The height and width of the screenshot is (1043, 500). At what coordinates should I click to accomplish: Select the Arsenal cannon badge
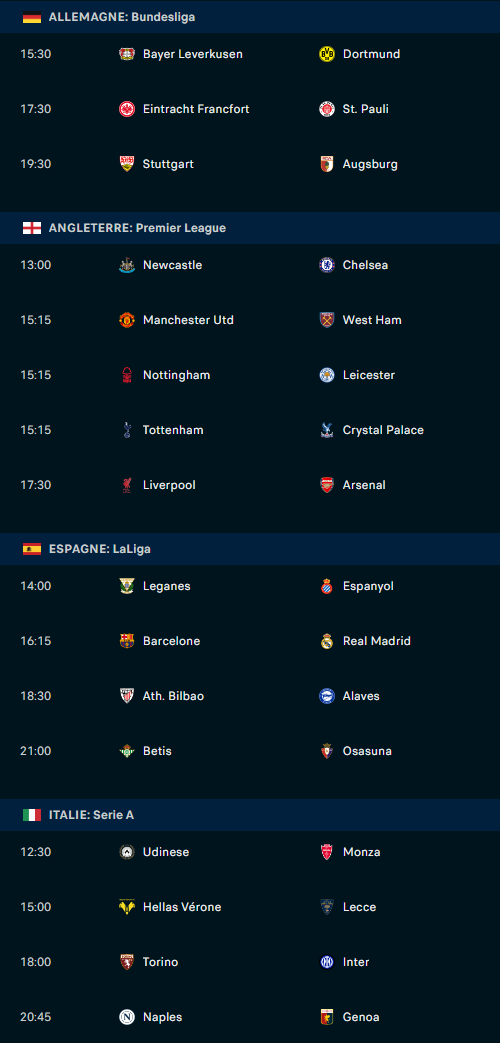(326, 485)
